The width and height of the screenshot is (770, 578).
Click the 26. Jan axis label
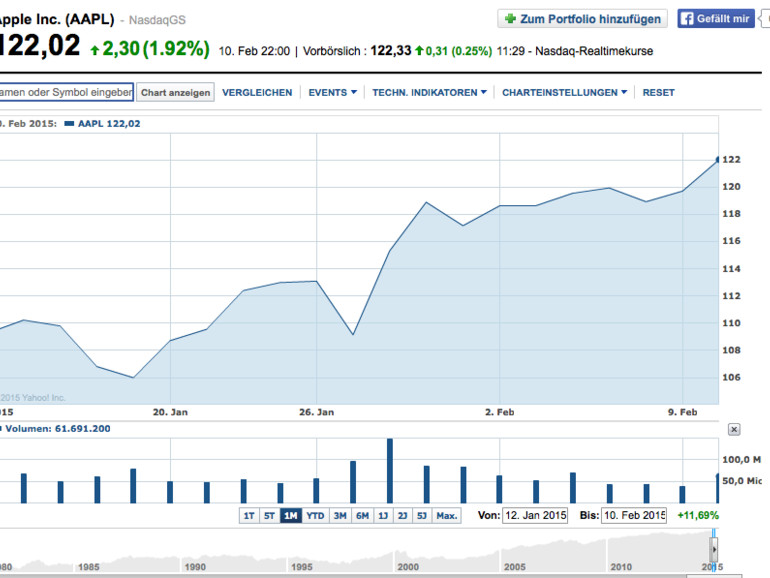click(x=317, y=413)
